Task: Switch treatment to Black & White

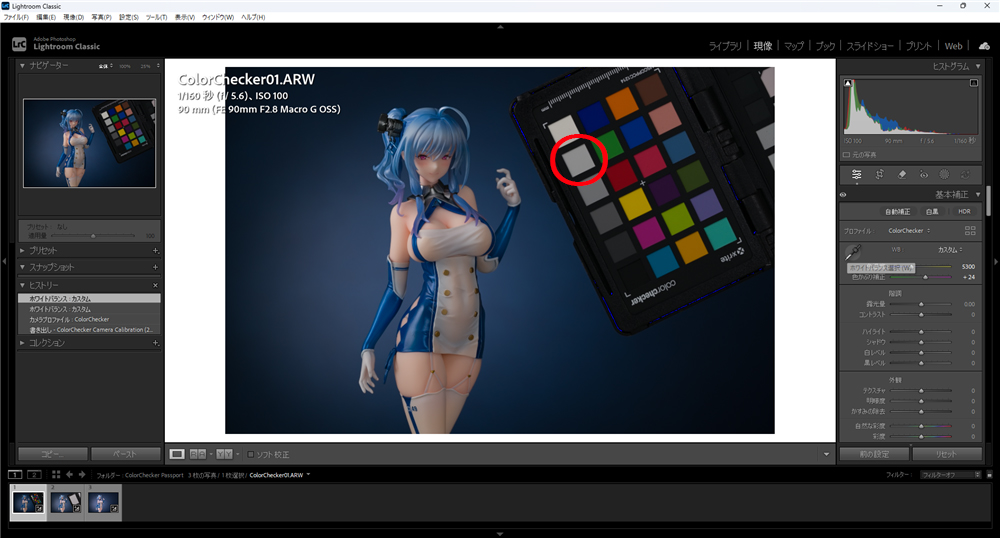Action: pos(932,212)
